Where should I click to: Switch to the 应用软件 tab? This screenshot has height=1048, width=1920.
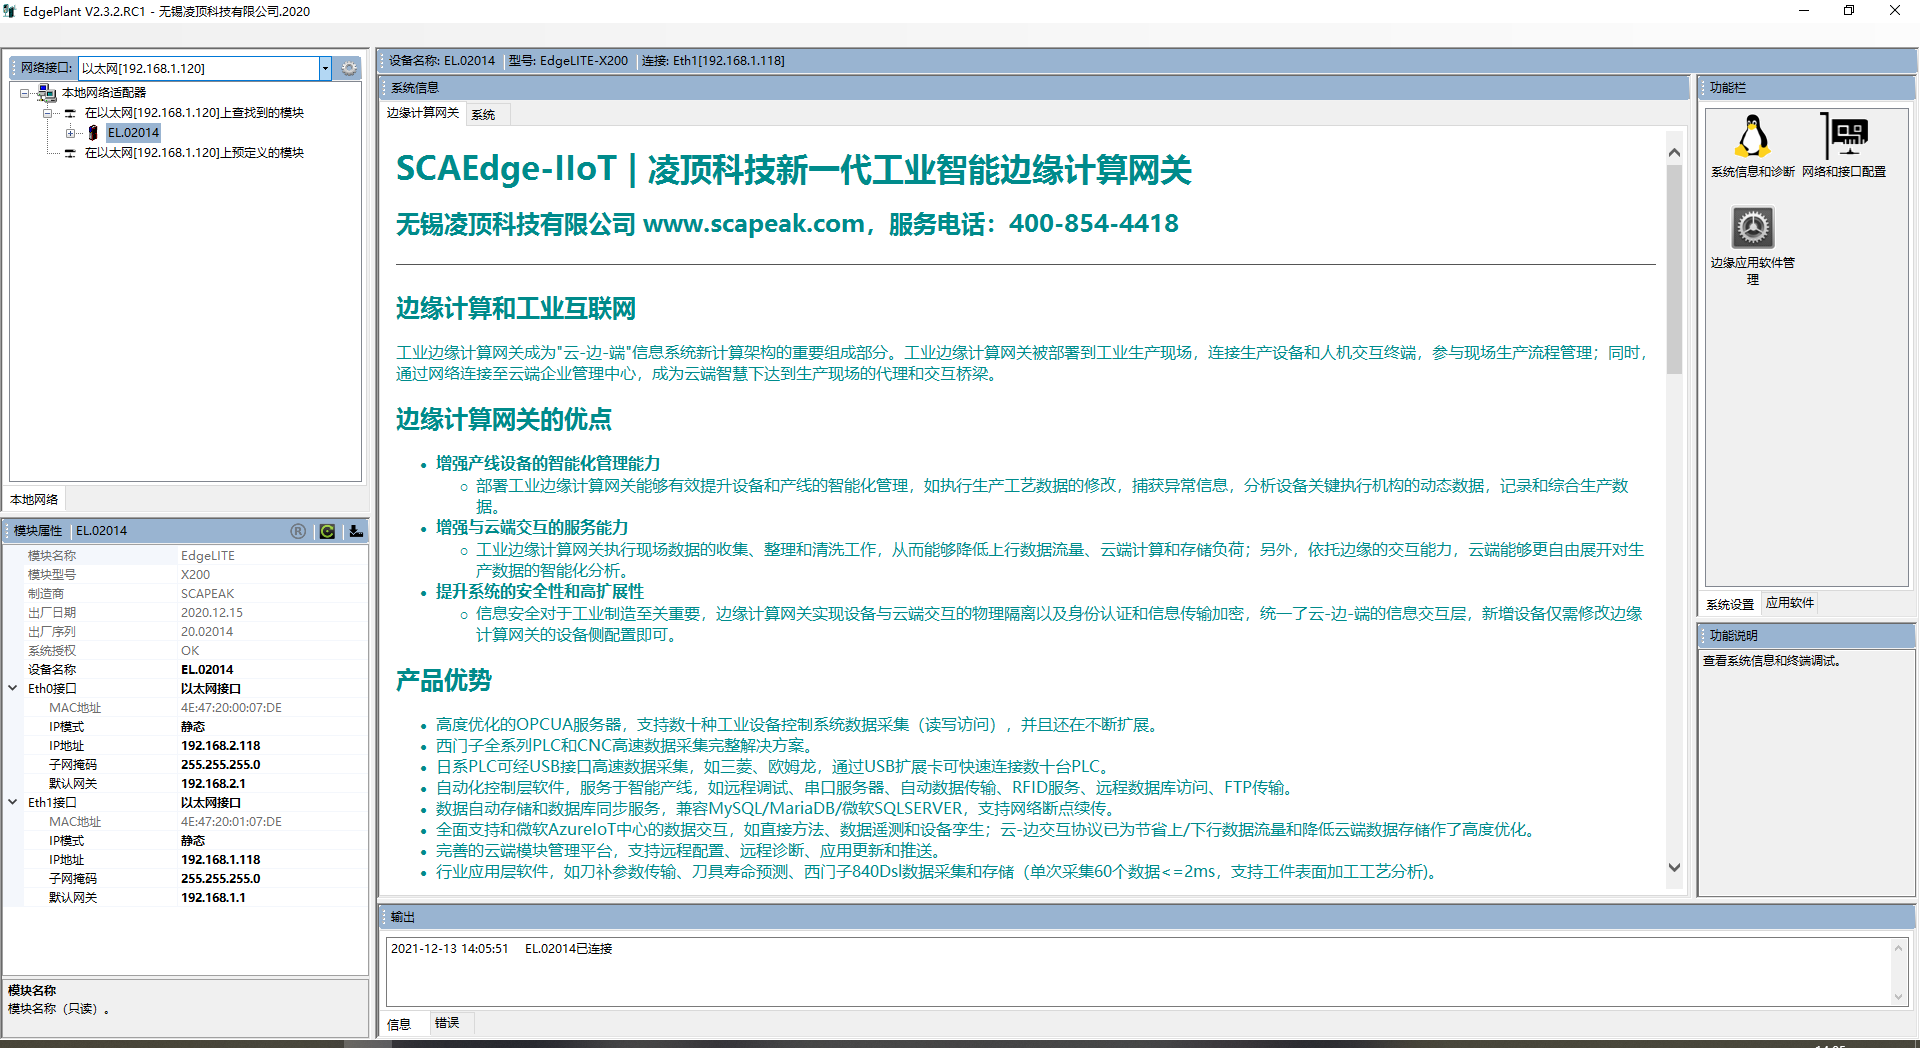tap(1790, 603)
